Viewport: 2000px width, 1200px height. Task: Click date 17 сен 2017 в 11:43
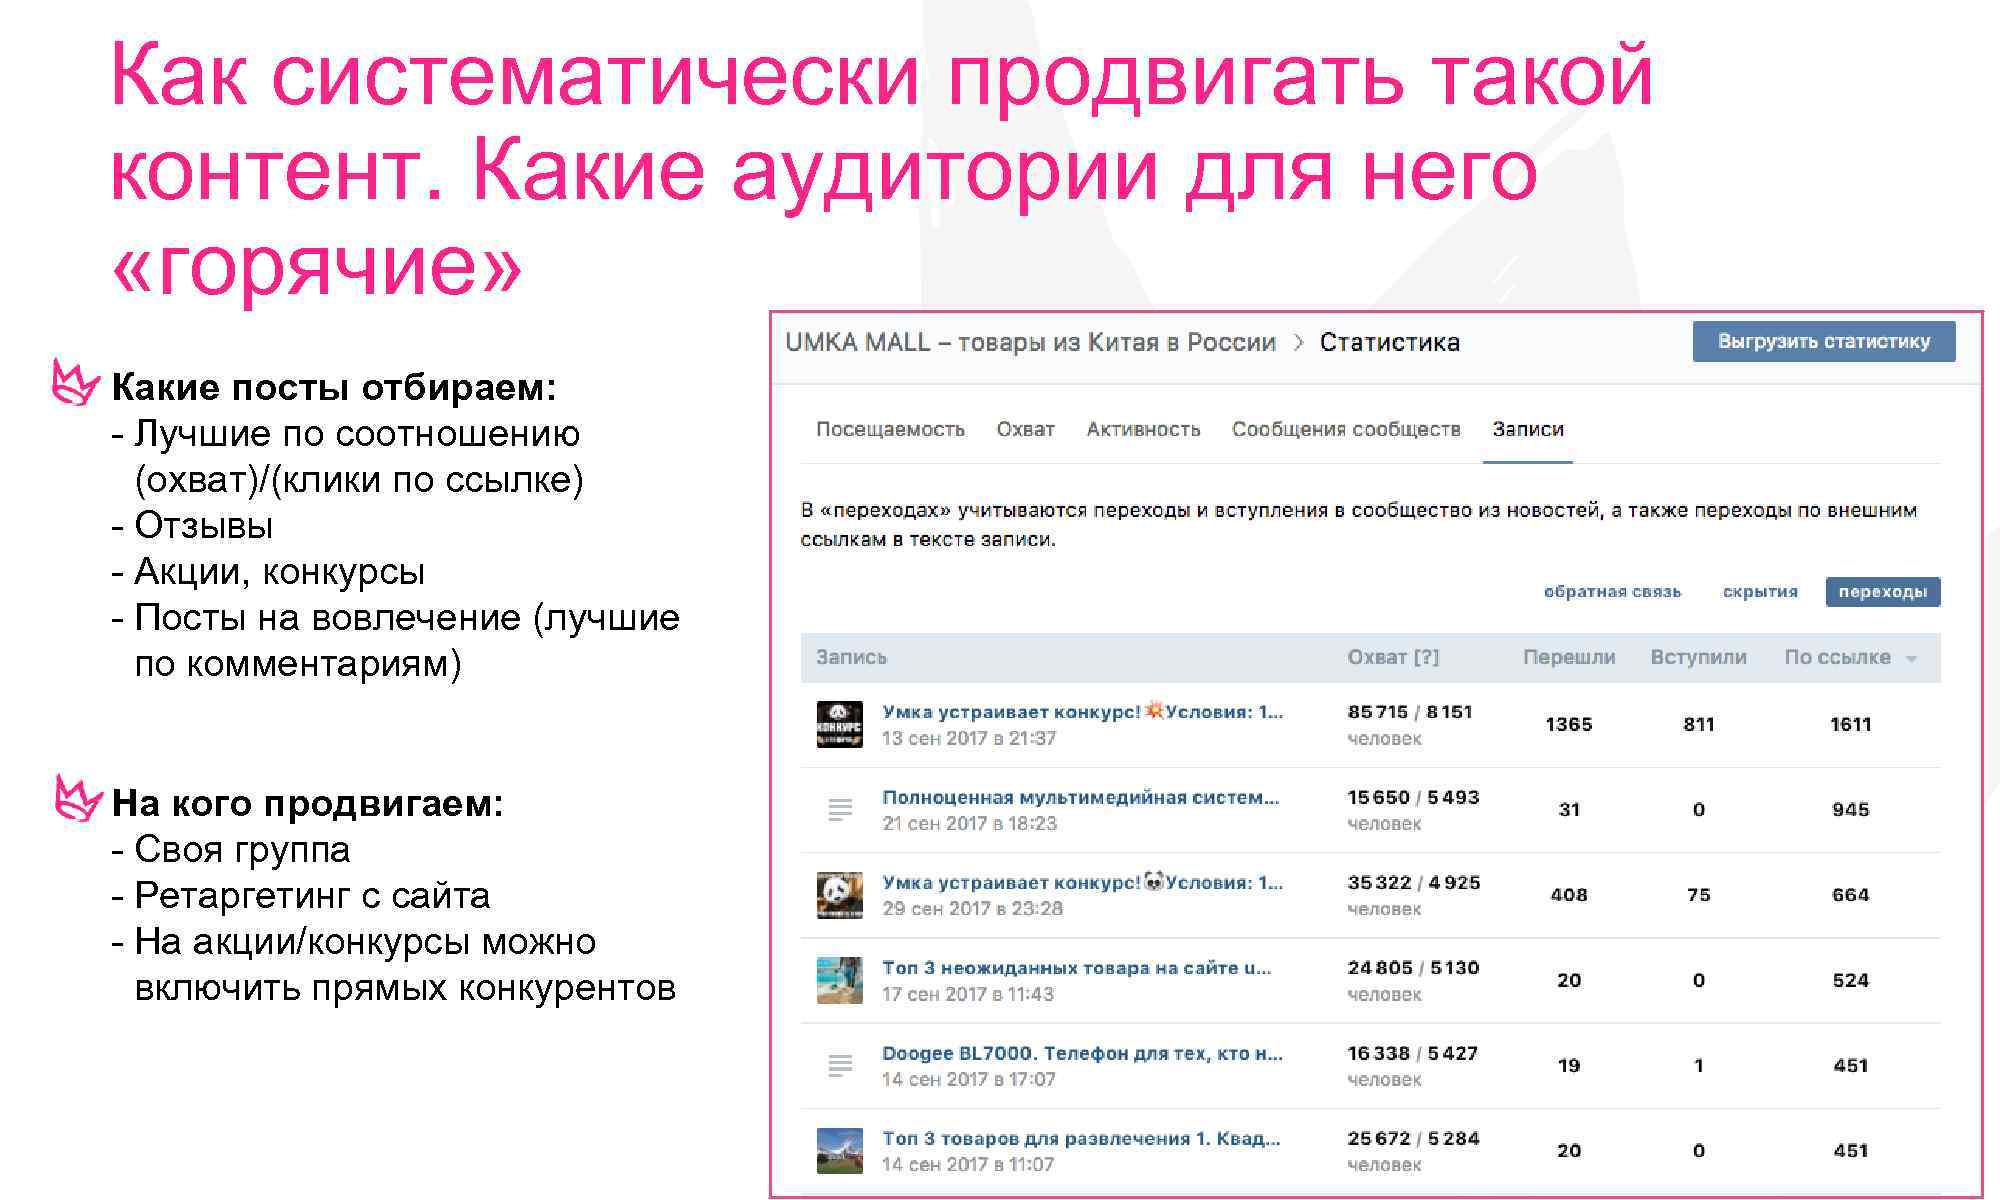(x=968, y=995)
